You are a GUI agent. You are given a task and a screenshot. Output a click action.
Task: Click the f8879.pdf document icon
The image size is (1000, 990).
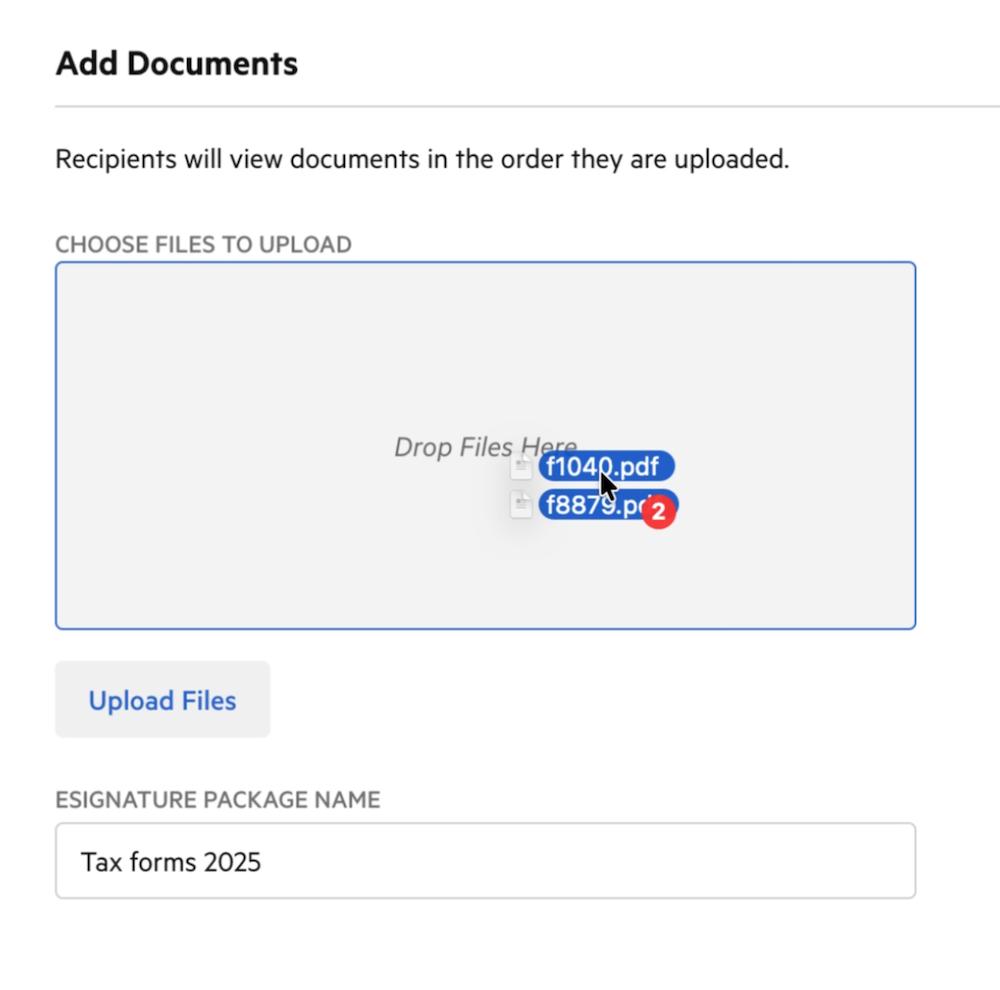pos(521,505)
